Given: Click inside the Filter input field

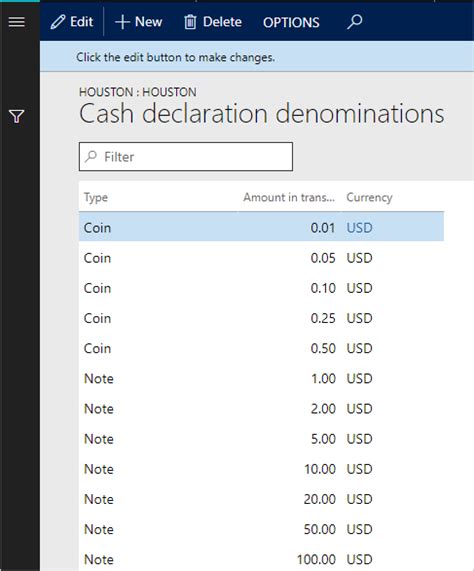Looking at the screenshot, I should pos(186,157).
